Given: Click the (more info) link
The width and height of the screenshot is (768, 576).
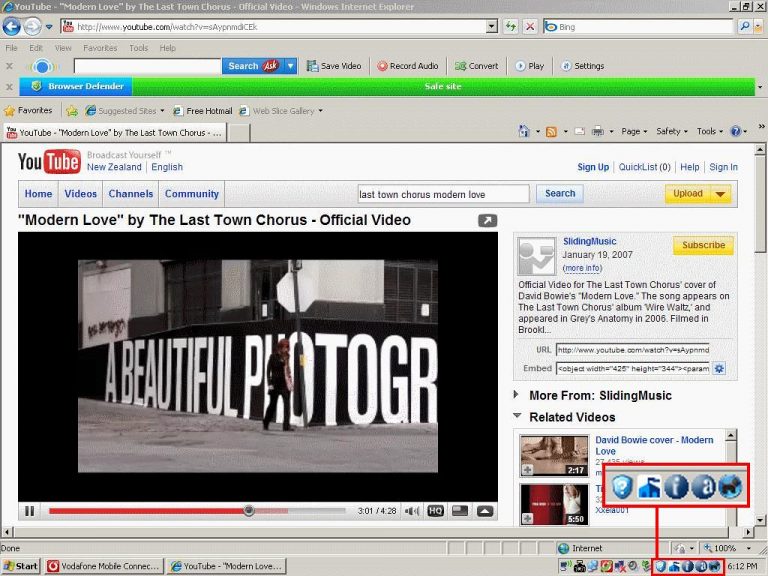Looking at the screenshot, I should click(x=582, y=268).
